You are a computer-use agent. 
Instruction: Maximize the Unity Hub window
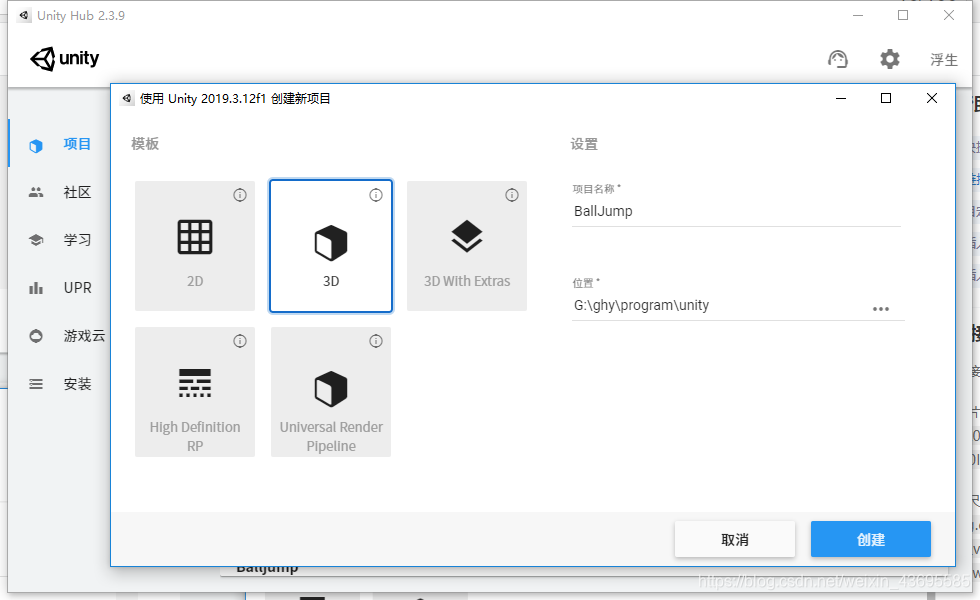[902, 16]
